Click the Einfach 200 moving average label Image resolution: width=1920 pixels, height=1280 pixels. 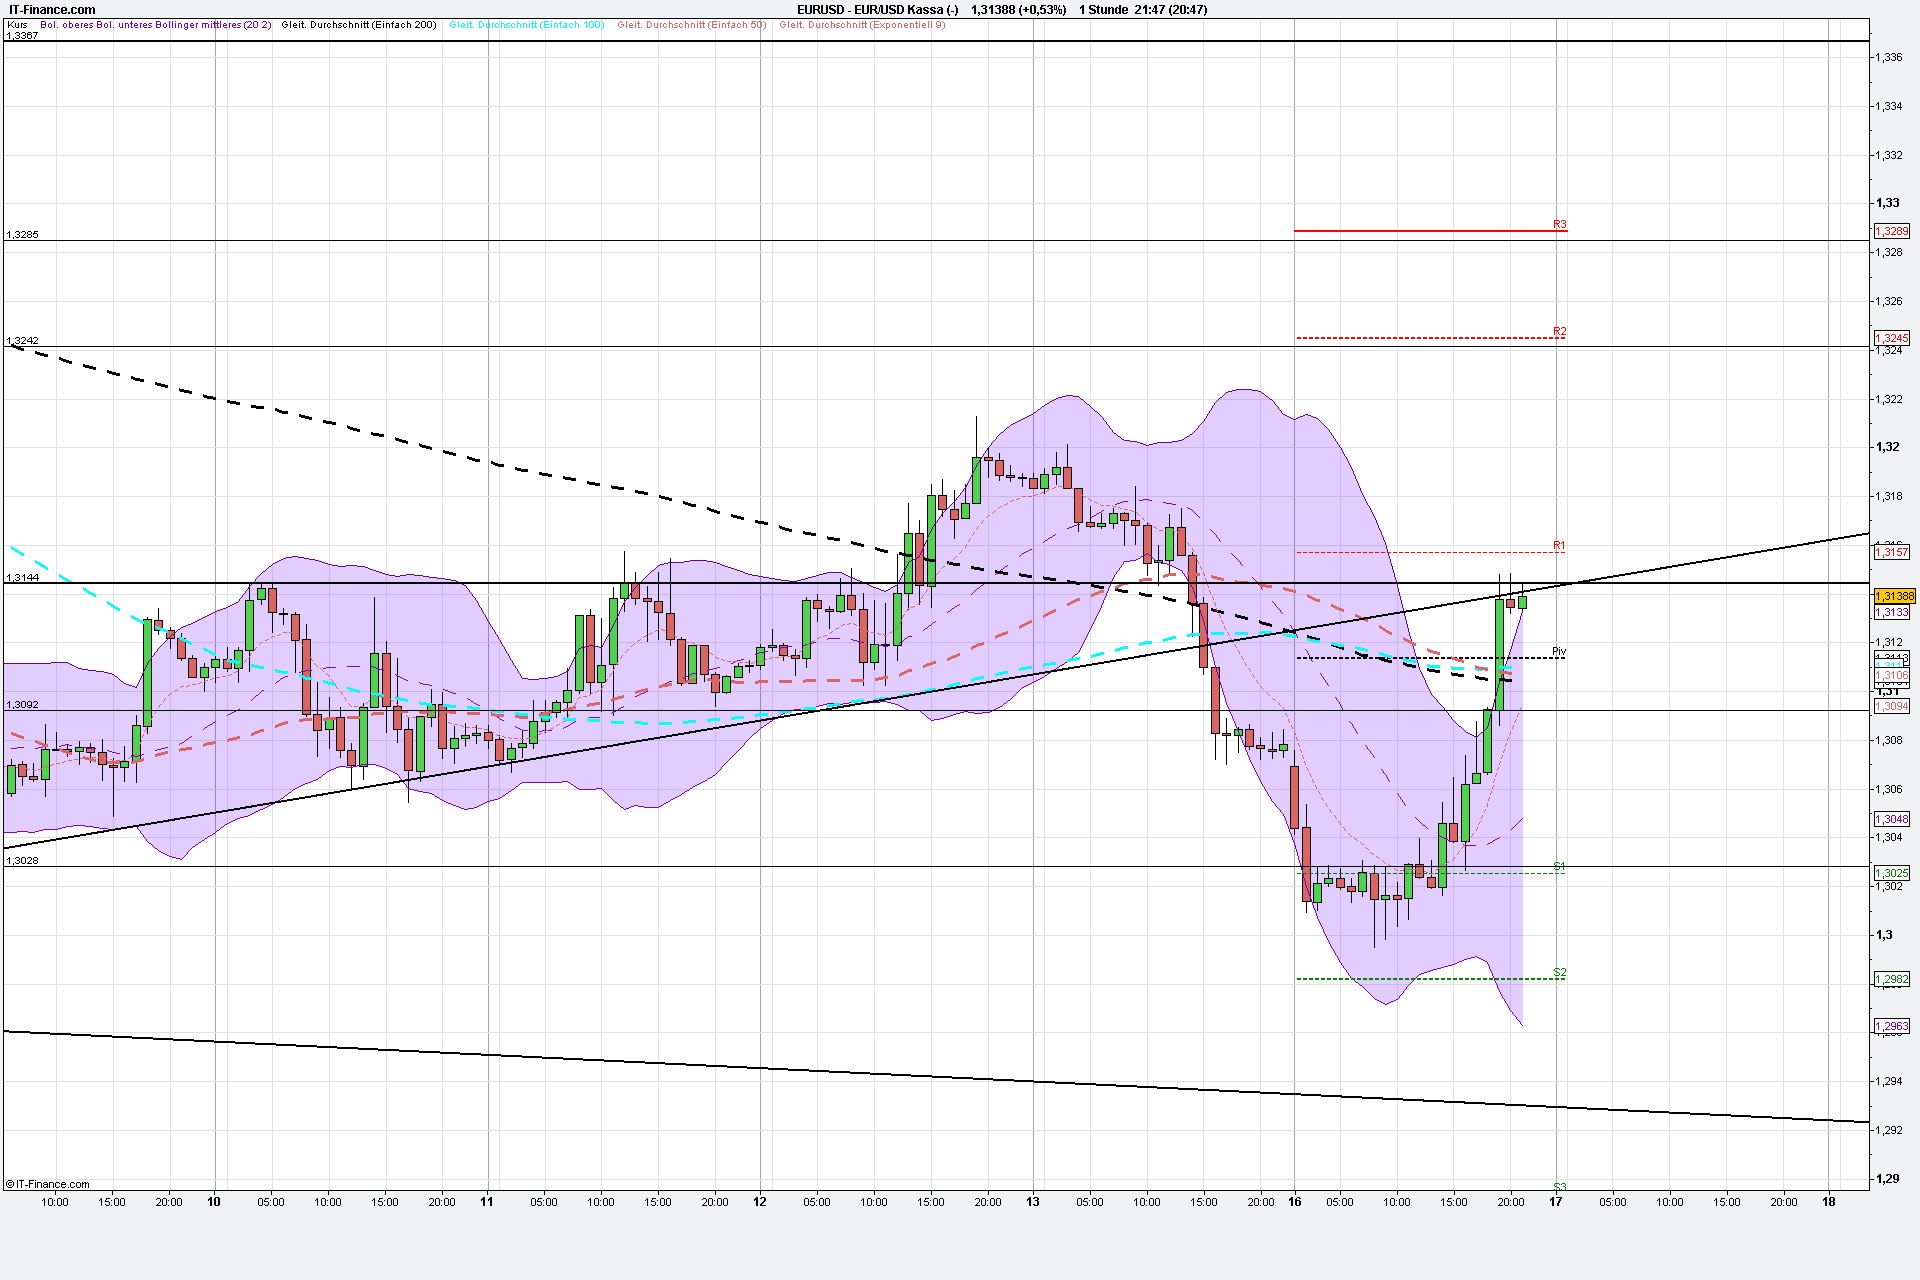(359, 25)
